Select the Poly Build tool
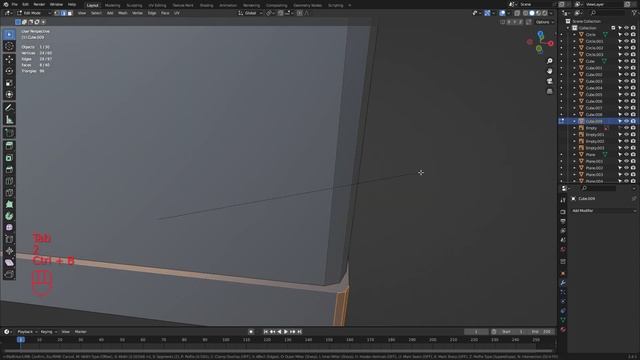Screen dimensions: 640x360 pyautogui.click(x=9, y=204)
